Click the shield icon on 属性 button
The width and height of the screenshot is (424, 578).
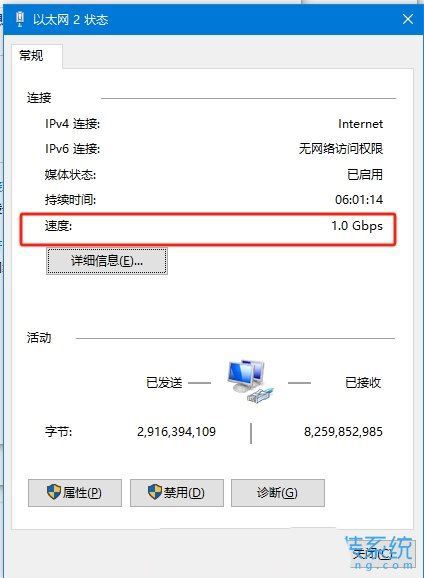(x=54, y=492)
